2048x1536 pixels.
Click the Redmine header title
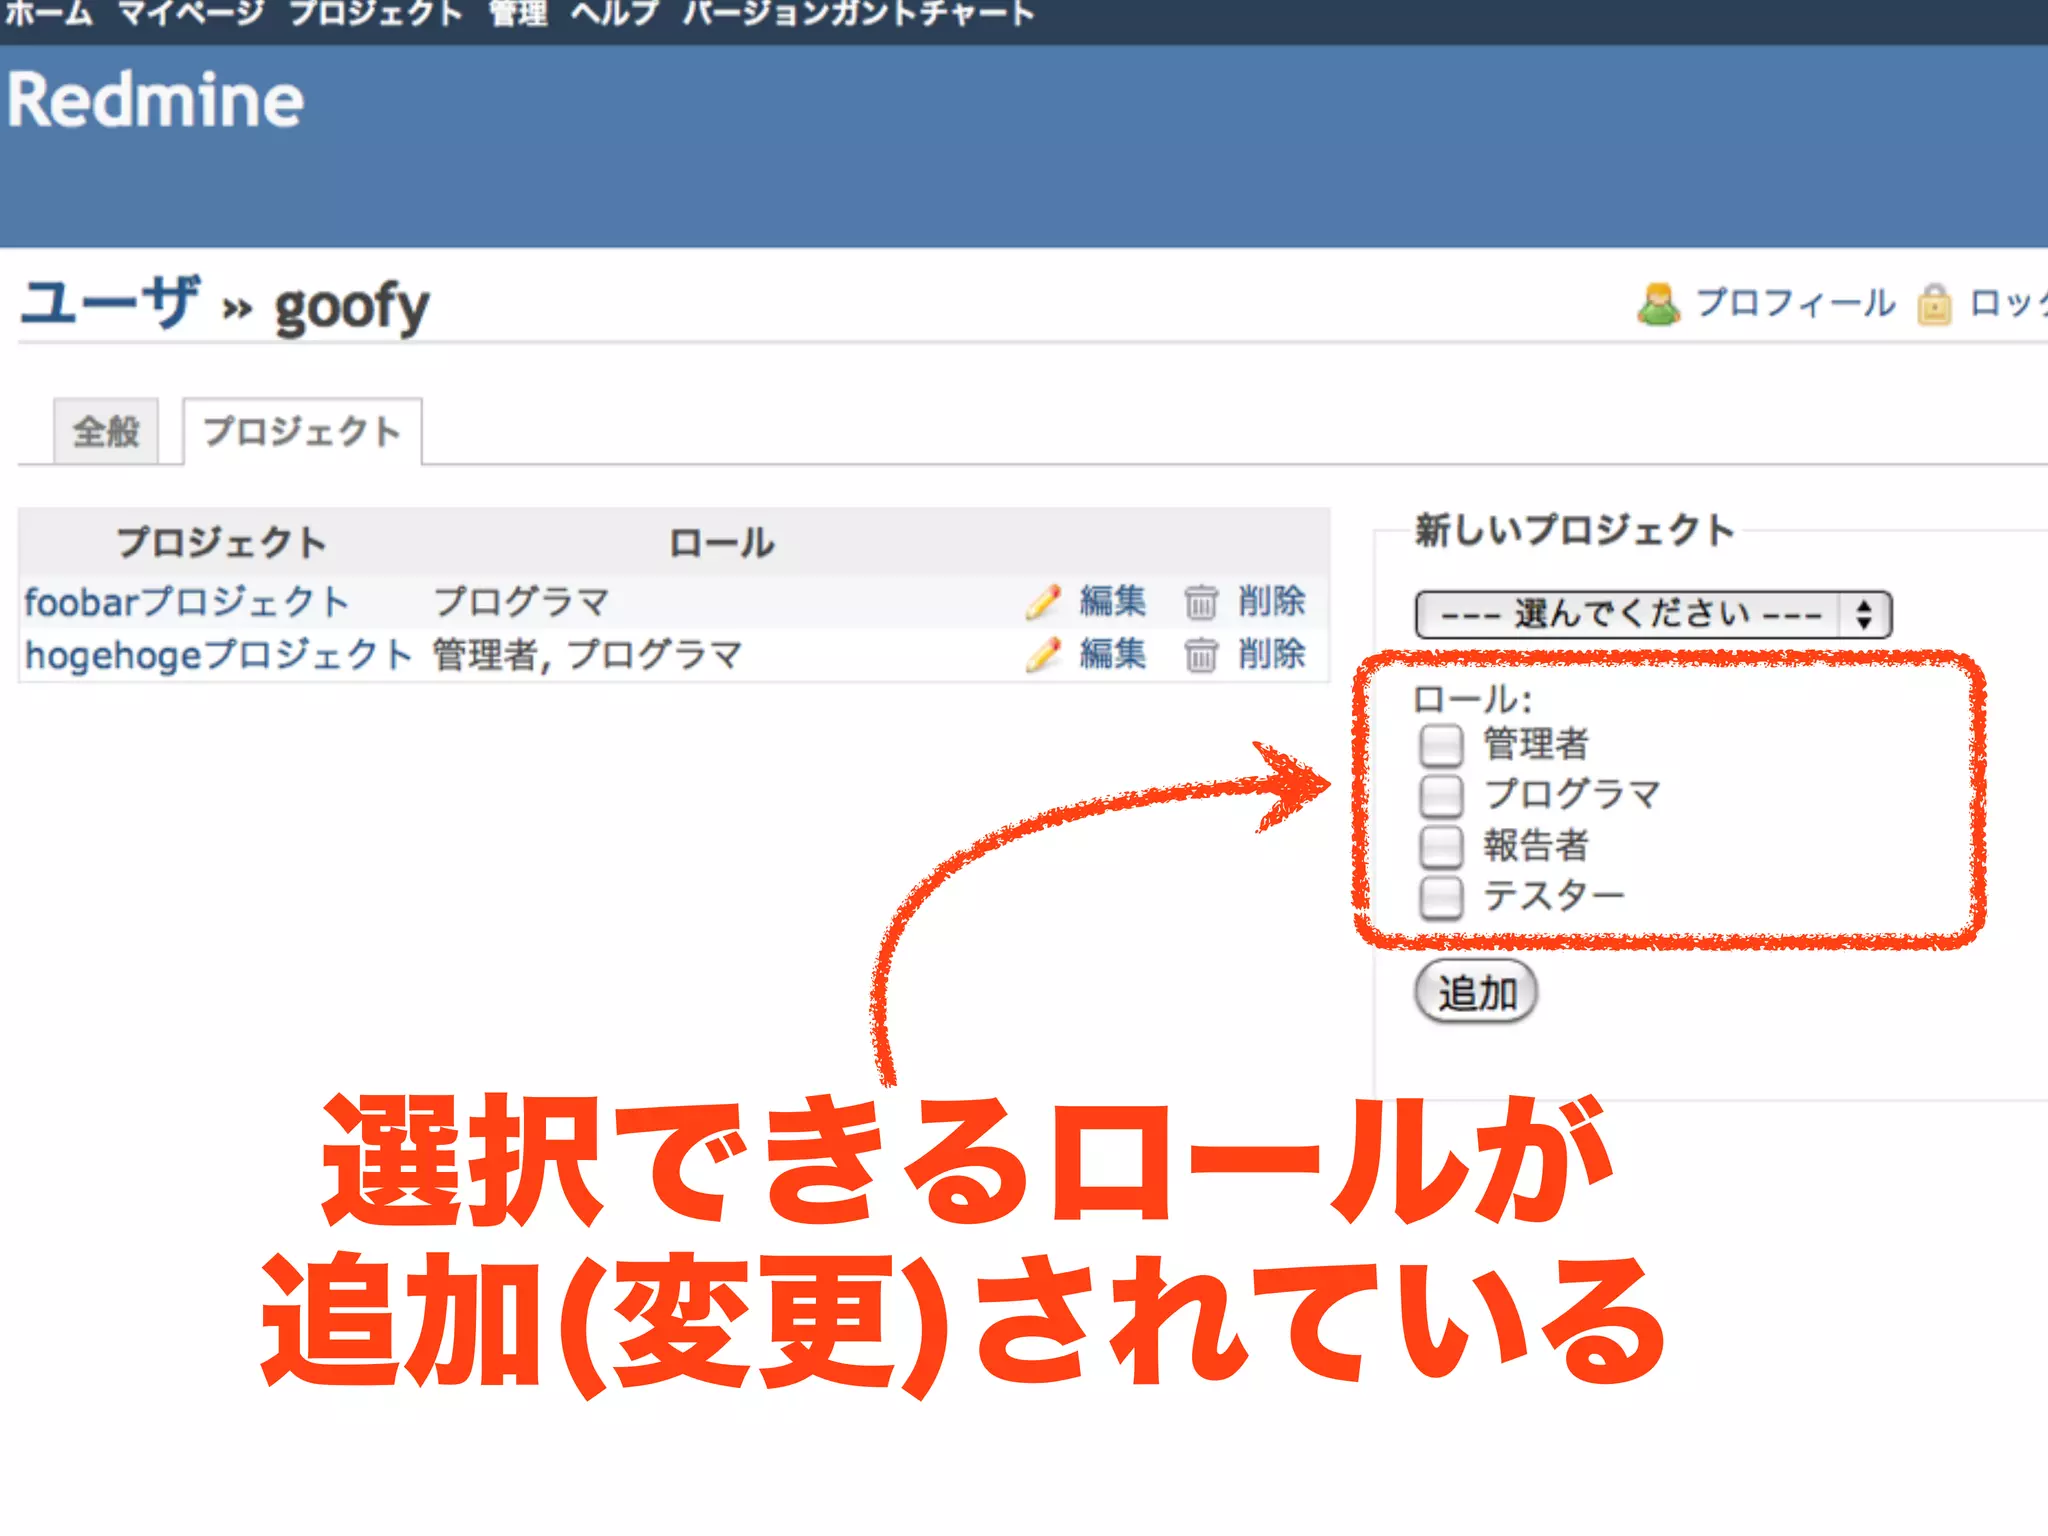(x=155, y=101)
